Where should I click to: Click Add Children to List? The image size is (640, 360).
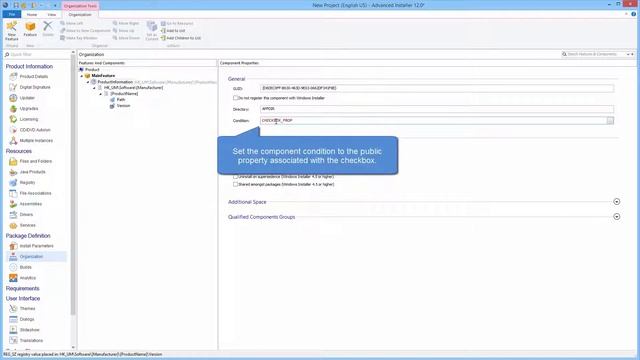click(x=181, y=38)
